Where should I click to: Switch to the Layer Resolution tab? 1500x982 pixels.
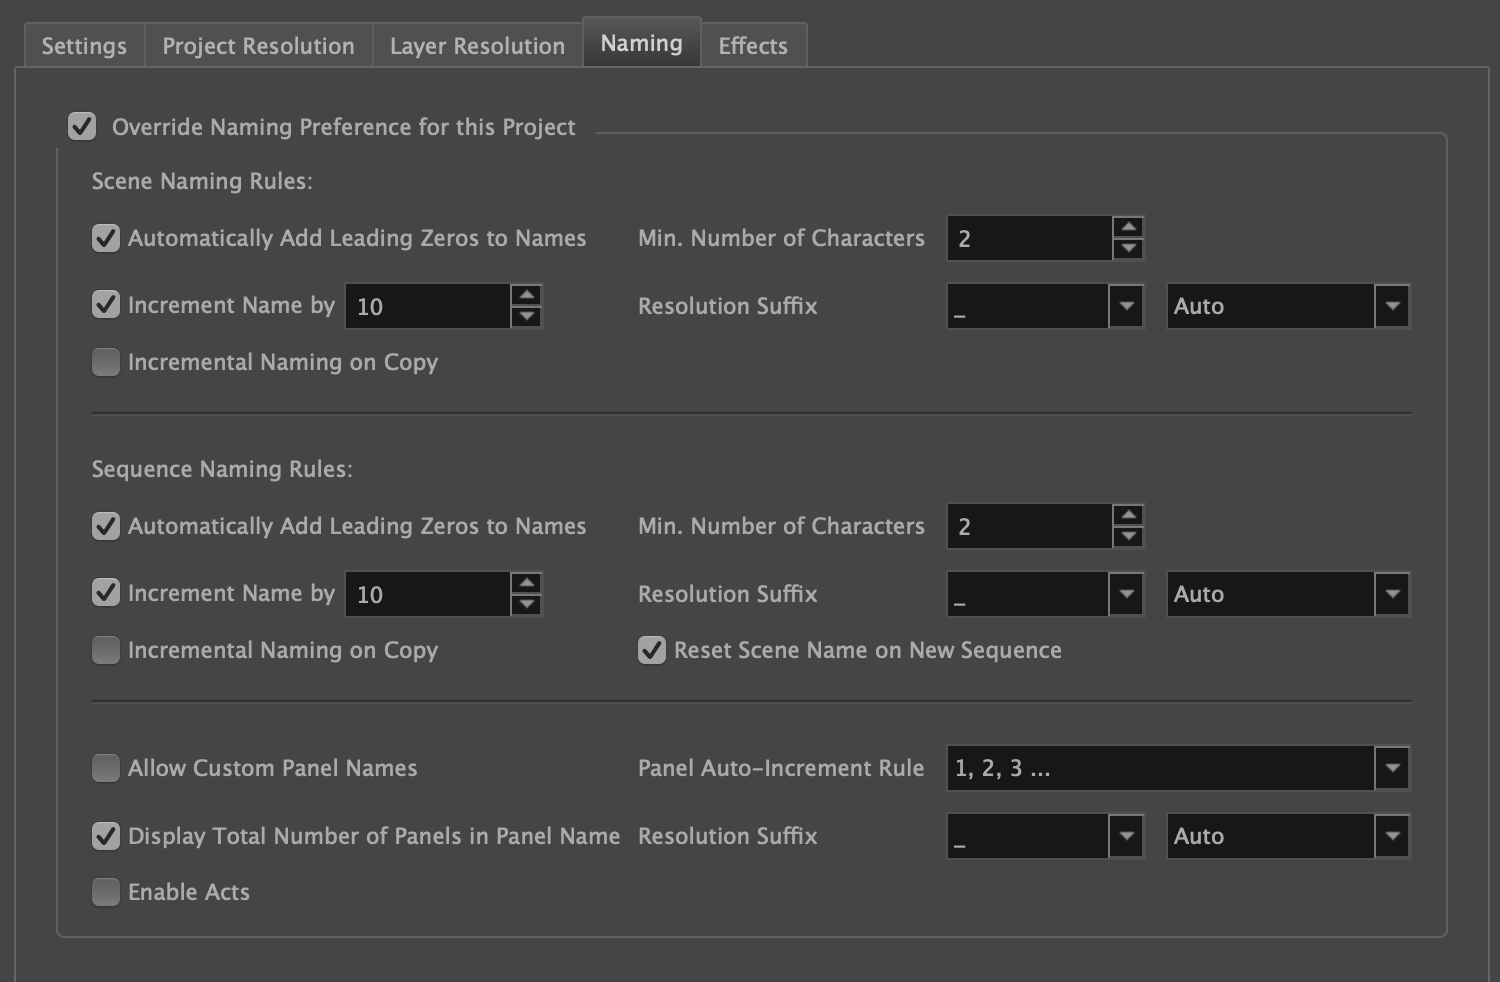click(476, 45)
